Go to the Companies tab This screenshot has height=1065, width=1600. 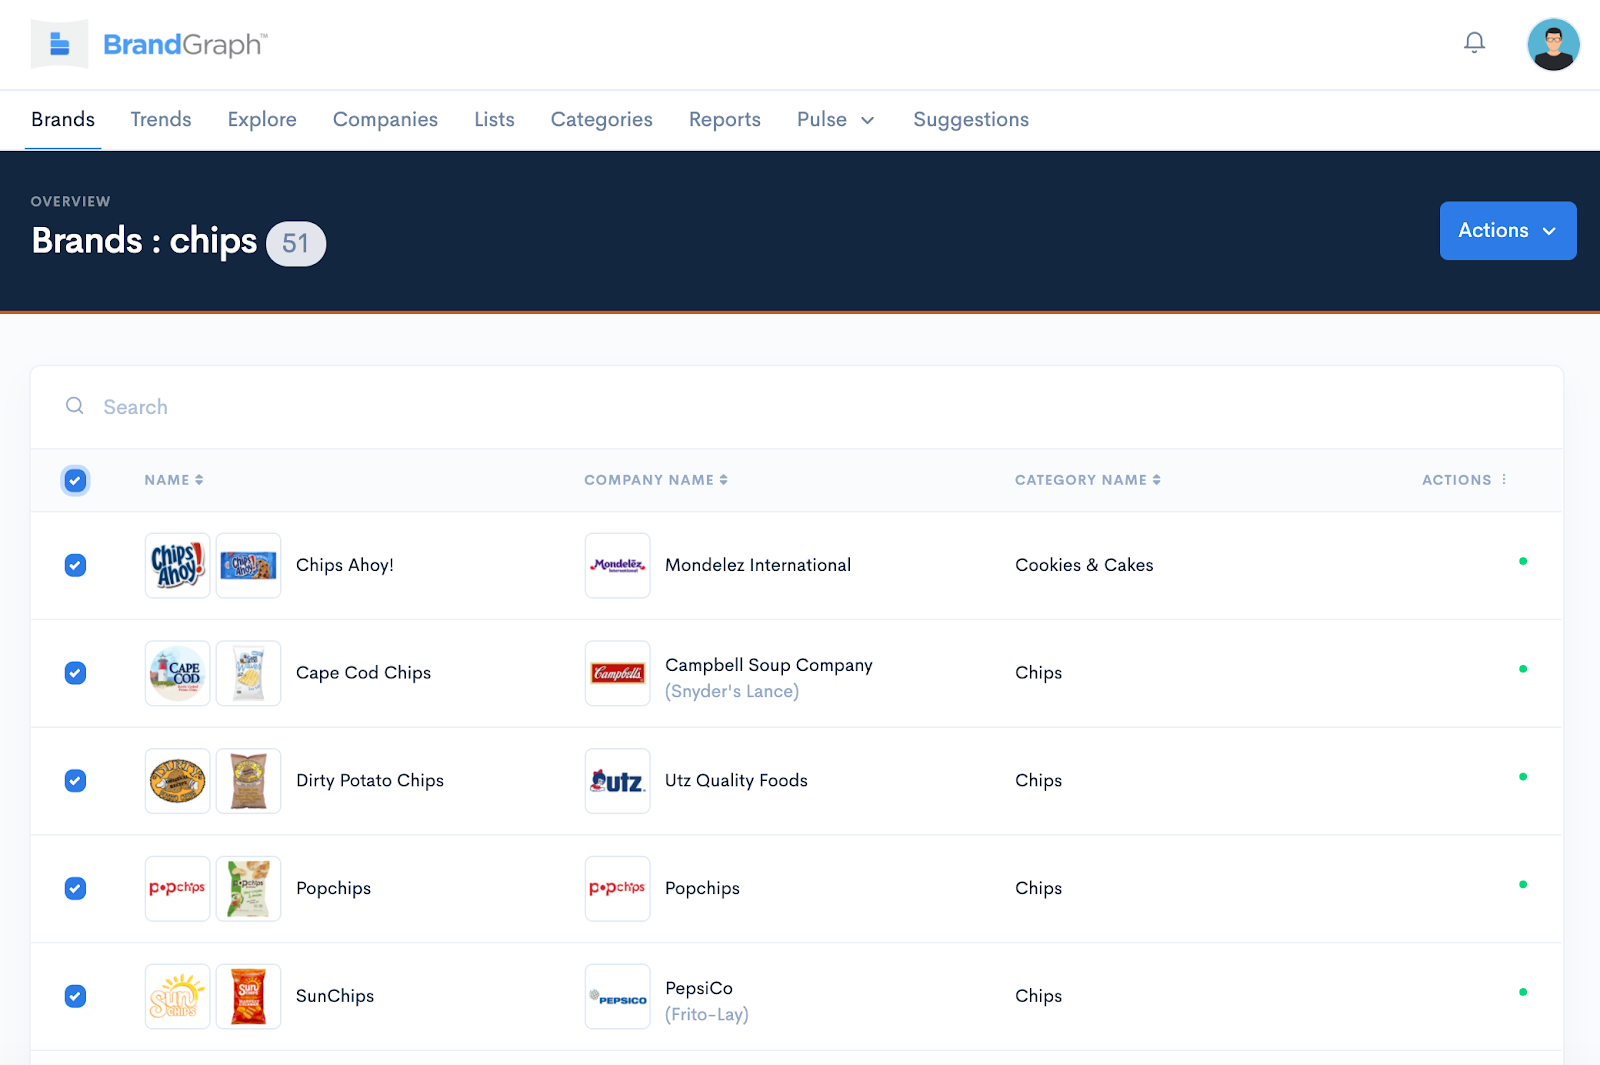[x=385, y=120]
